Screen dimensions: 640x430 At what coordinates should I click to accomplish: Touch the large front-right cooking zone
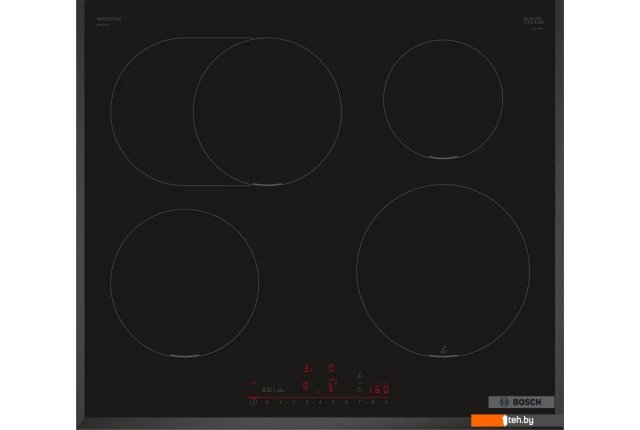click(x=443, y=270)
